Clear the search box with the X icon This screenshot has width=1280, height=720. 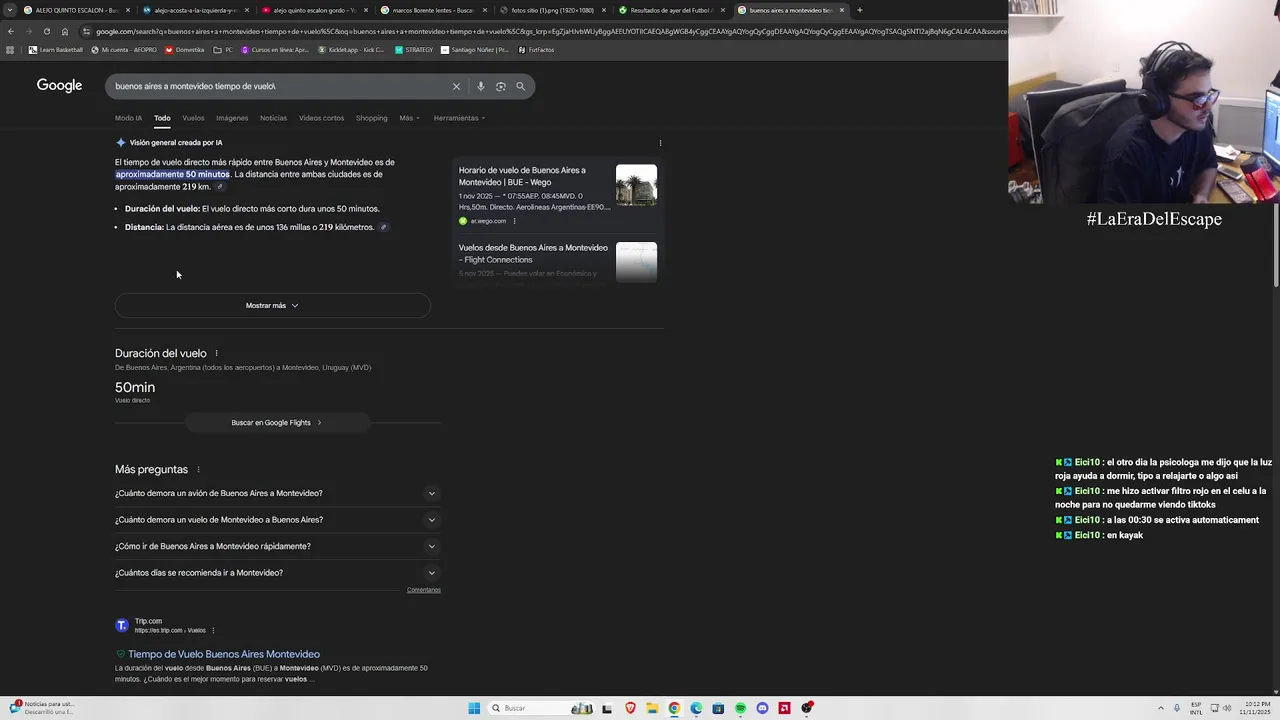pyautogui.click(x=456, y=86)
